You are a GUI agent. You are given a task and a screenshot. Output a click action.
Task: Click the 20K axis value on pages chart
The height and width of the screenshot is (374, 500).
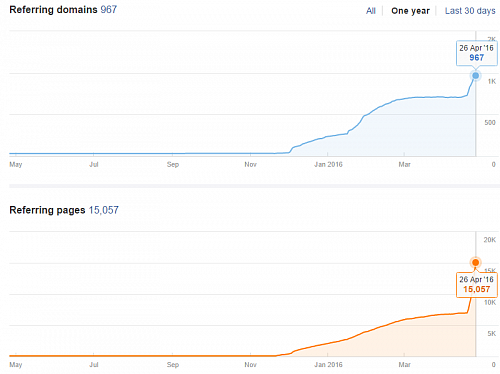click(490, 240)
